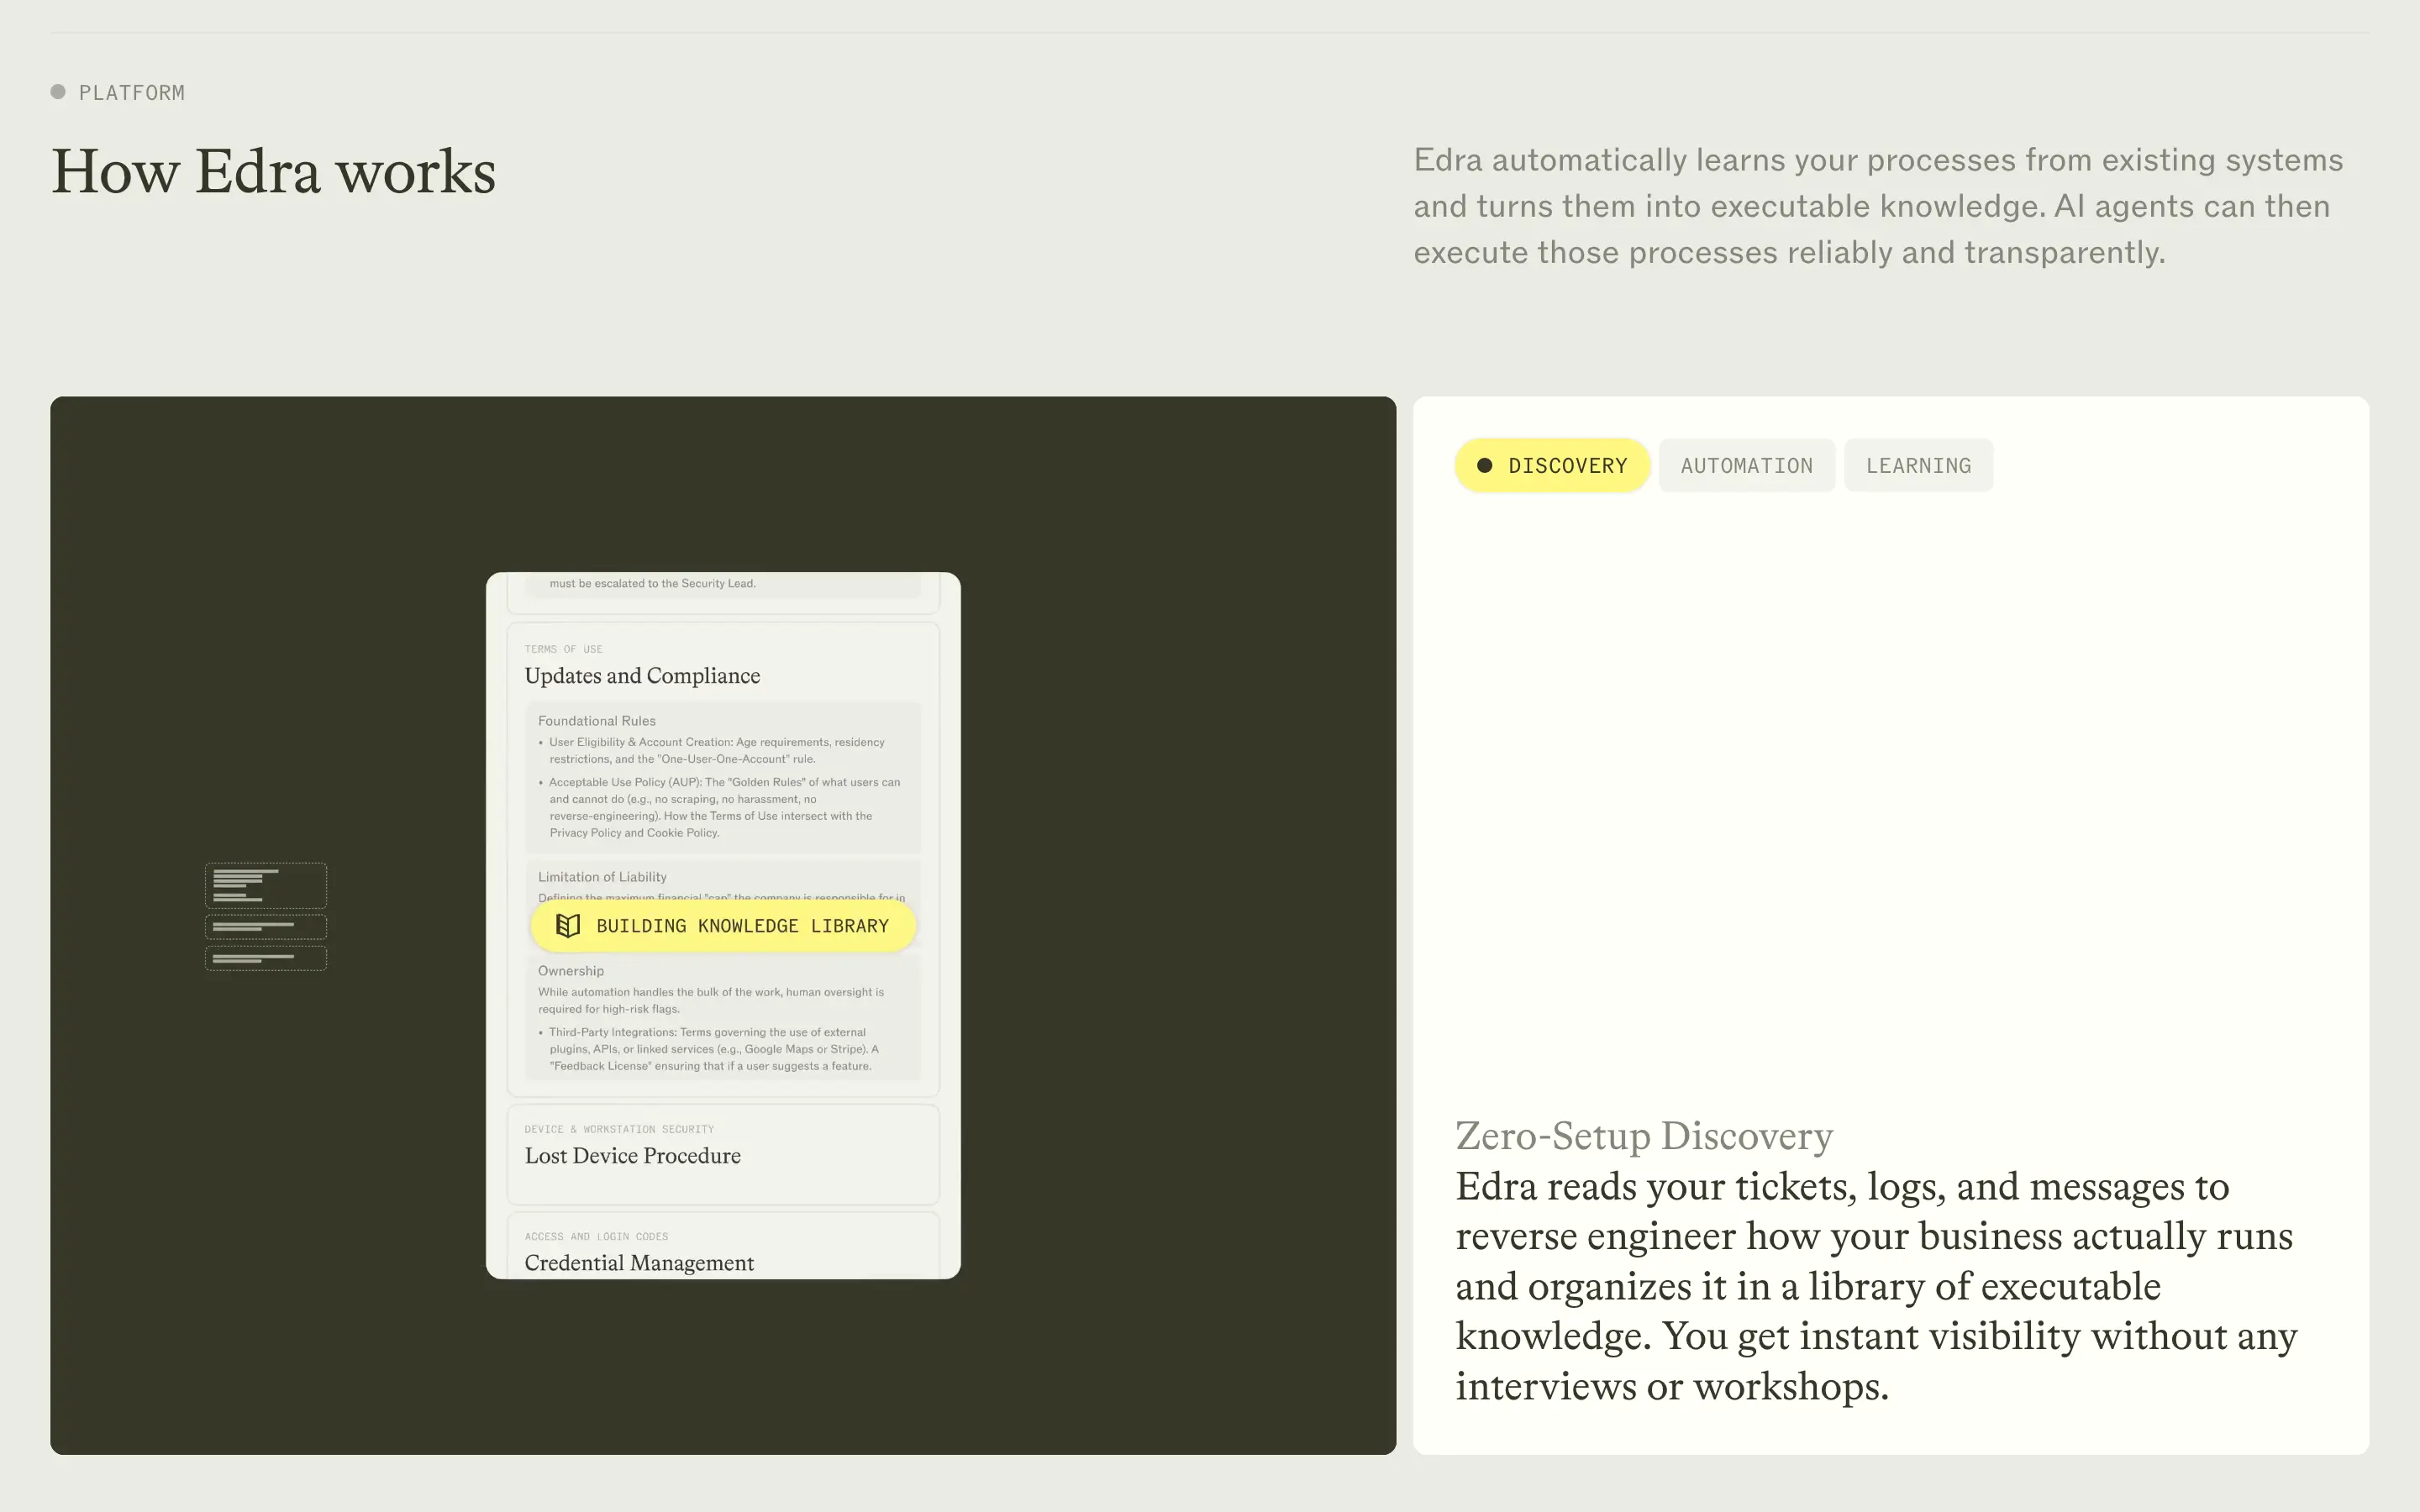Click the Terms of Use label
This screenshot has height=1512, width=2420.
[x=563, y=649]
